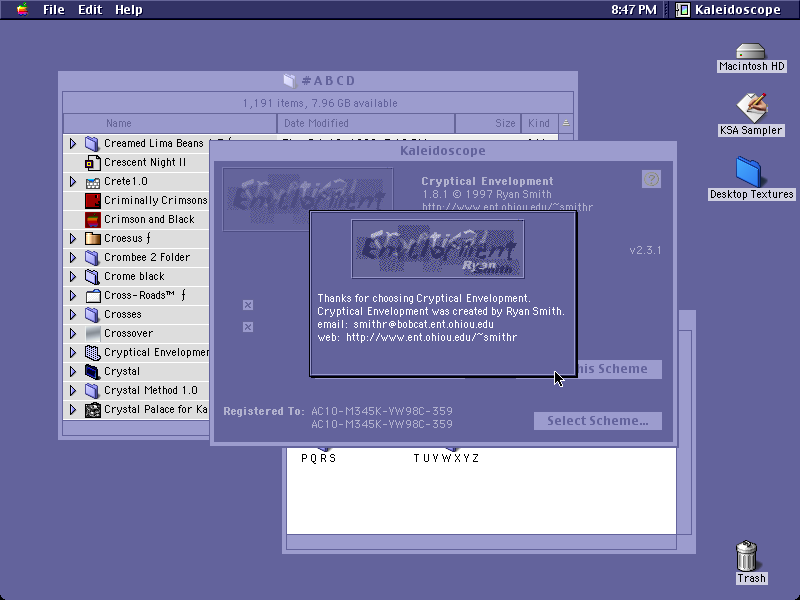
Task: Select the Crystal Palace folder icon
Action: click(92, 410)
